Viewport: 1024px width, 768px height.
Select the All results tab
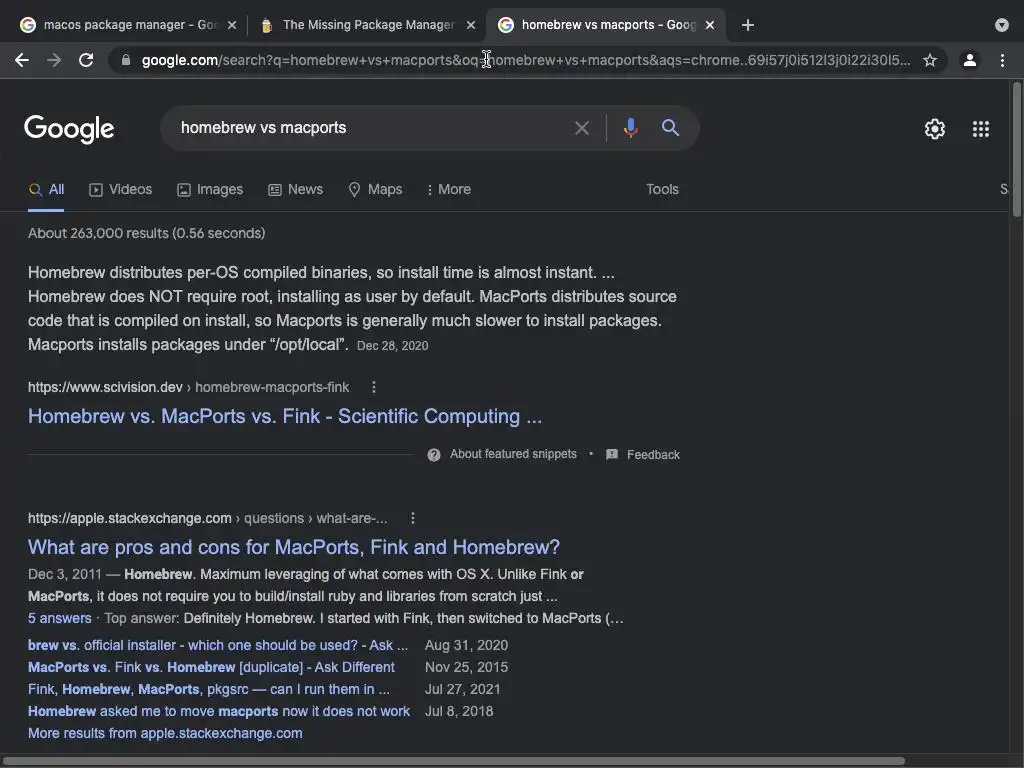46,189
